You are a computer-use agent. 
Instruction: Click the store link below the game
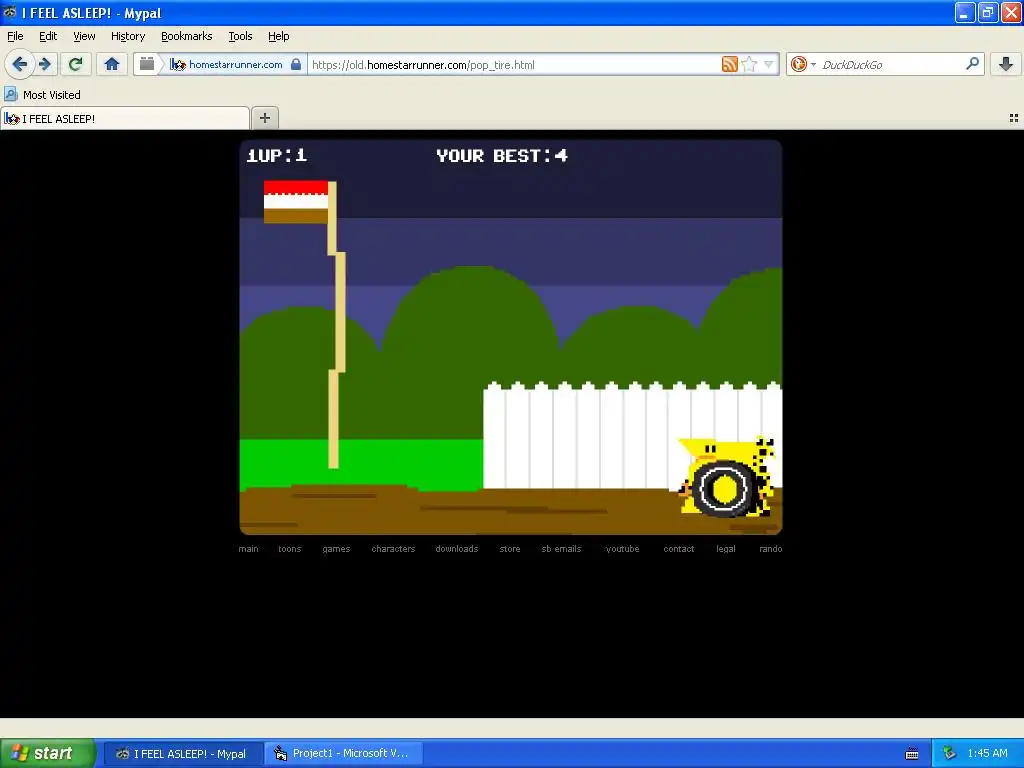tap(510, 549)
